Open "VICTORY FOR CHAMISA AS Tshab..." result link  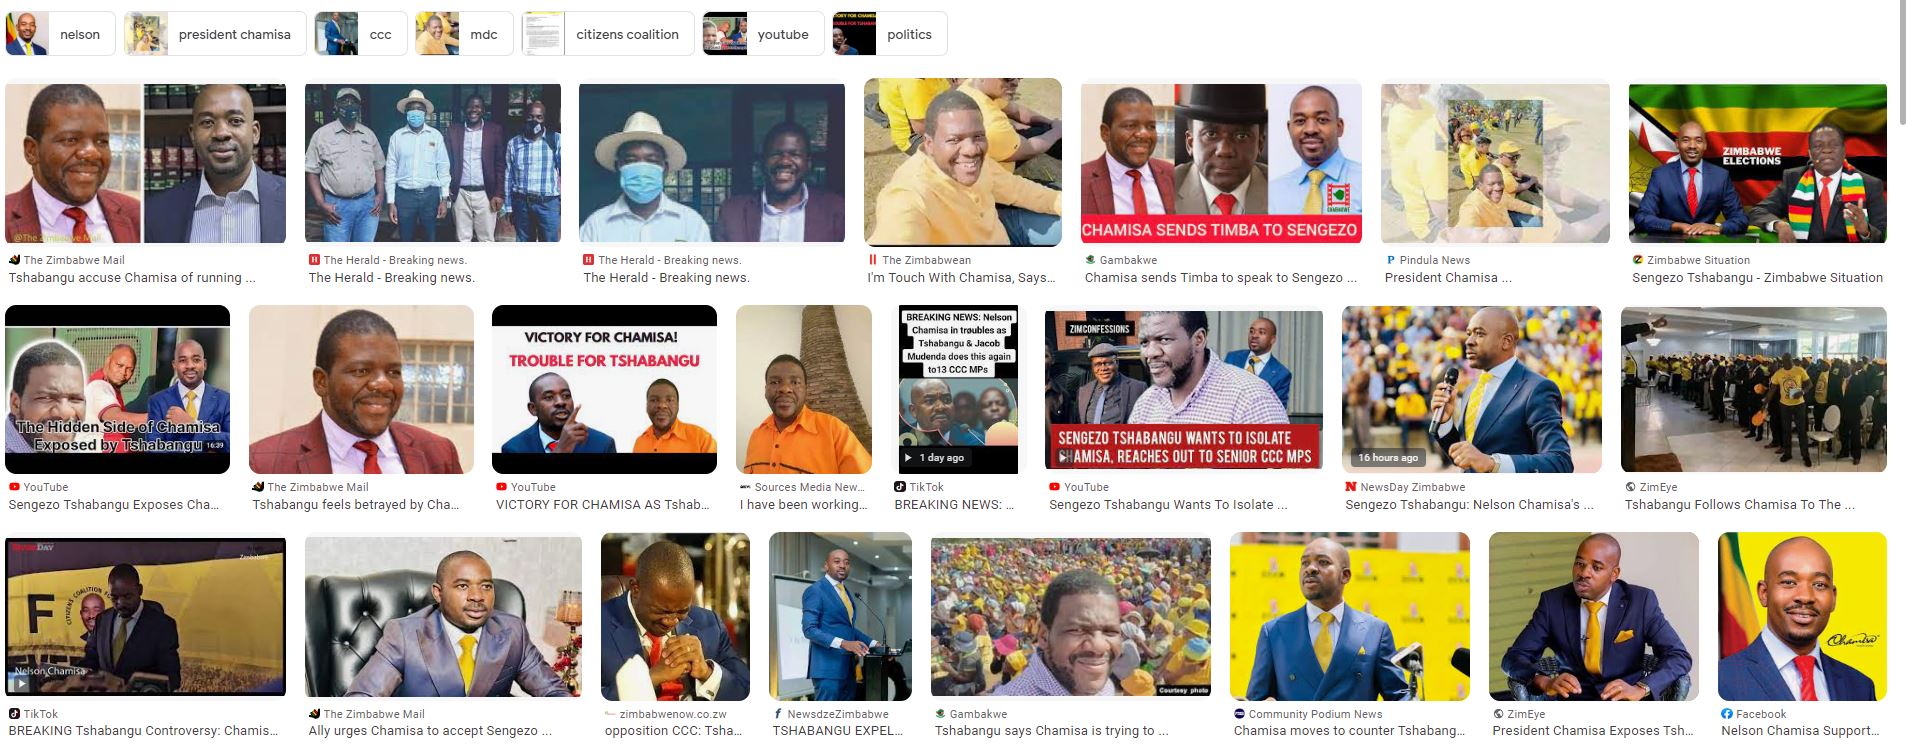pyautogui.click(x=602, y=505)
